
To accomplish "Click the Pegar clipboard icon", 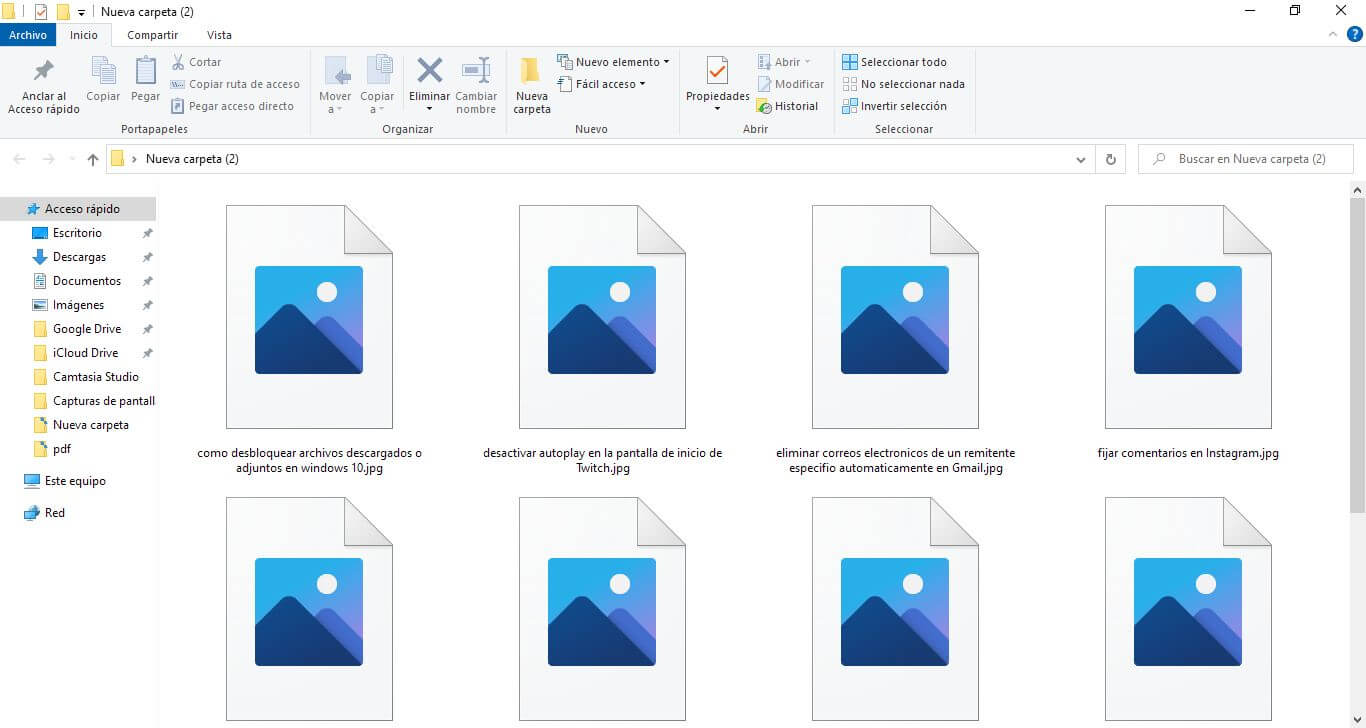I will click(x=145, y=71).
